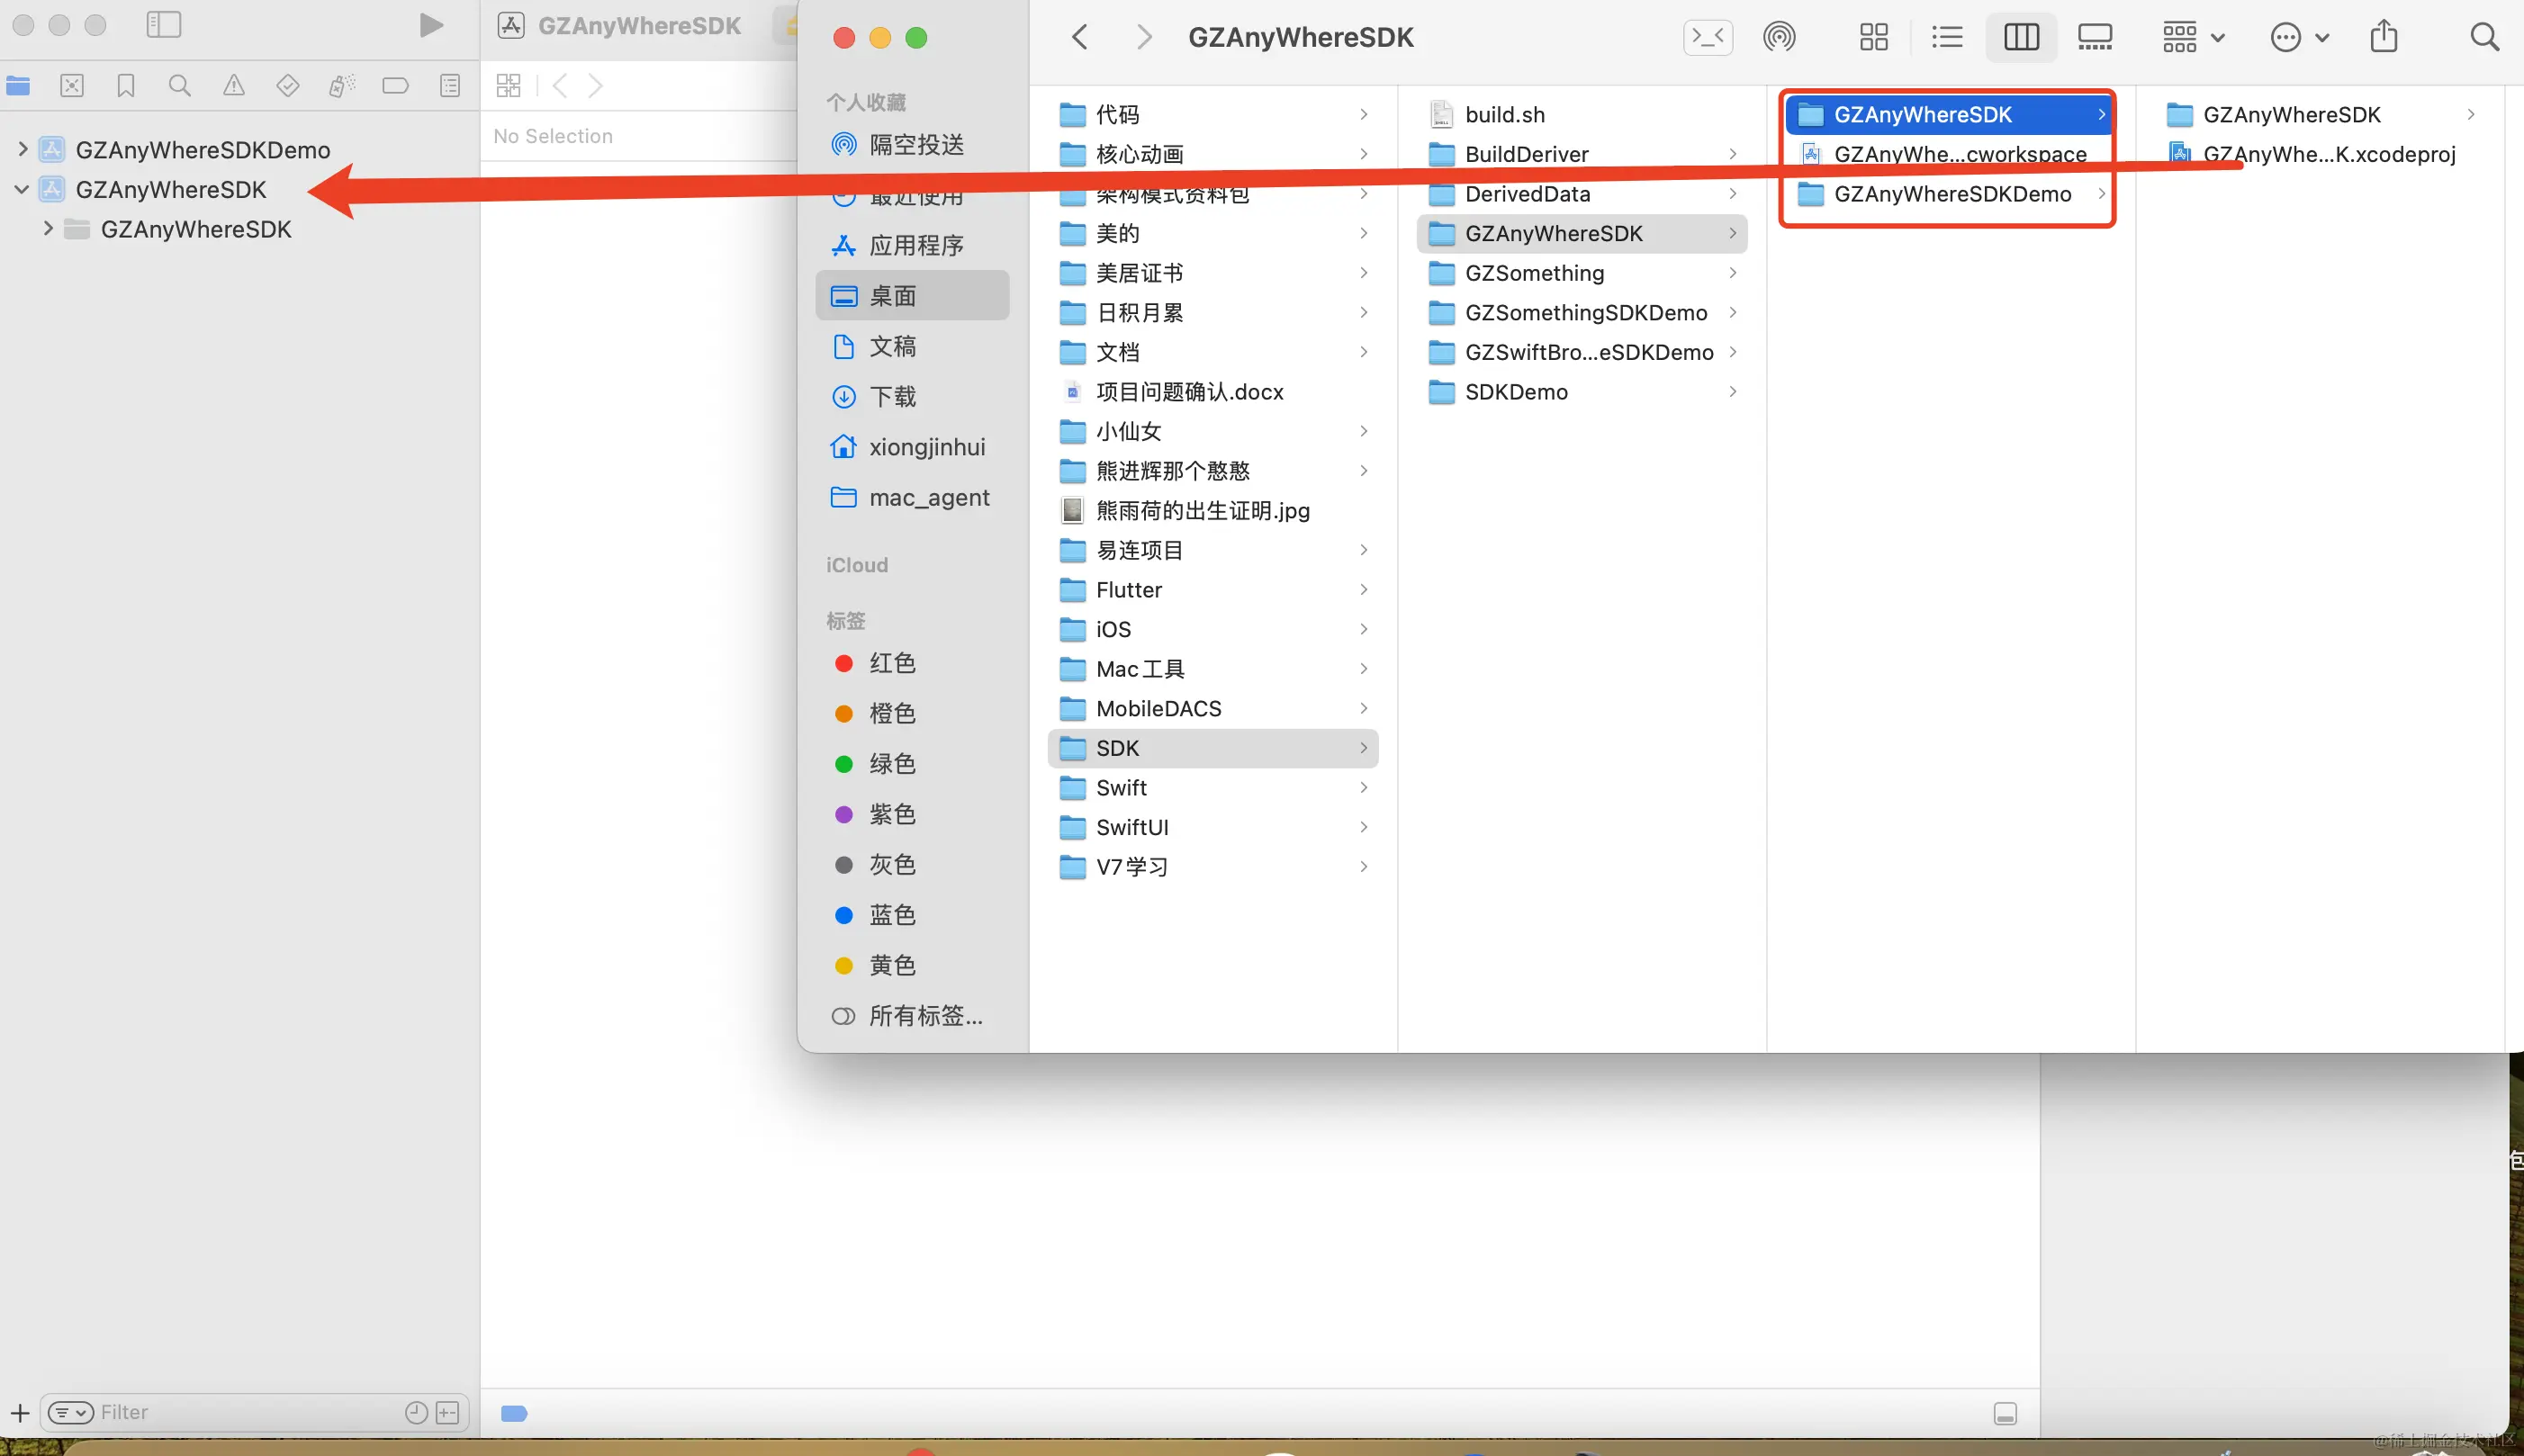Screen dimensions: 2524x1456
Task: Switch Finder to gallery view
Action: pyautogui.click(x=2095, y=38)
